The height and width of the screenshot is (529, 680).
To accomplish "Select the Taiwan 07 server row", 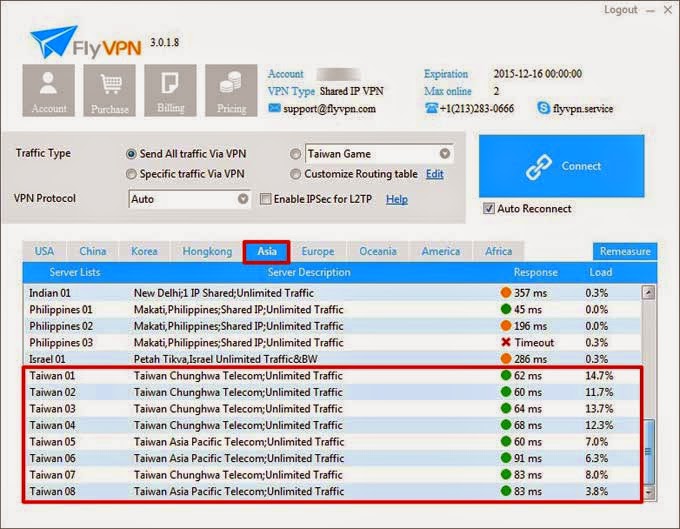I will pyautogui.click(x=332, y=474).
